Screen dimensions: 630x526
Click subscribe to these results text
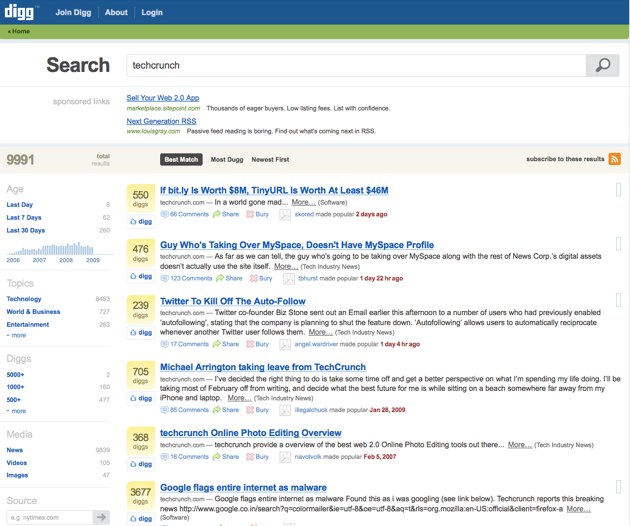pos(565,159)
